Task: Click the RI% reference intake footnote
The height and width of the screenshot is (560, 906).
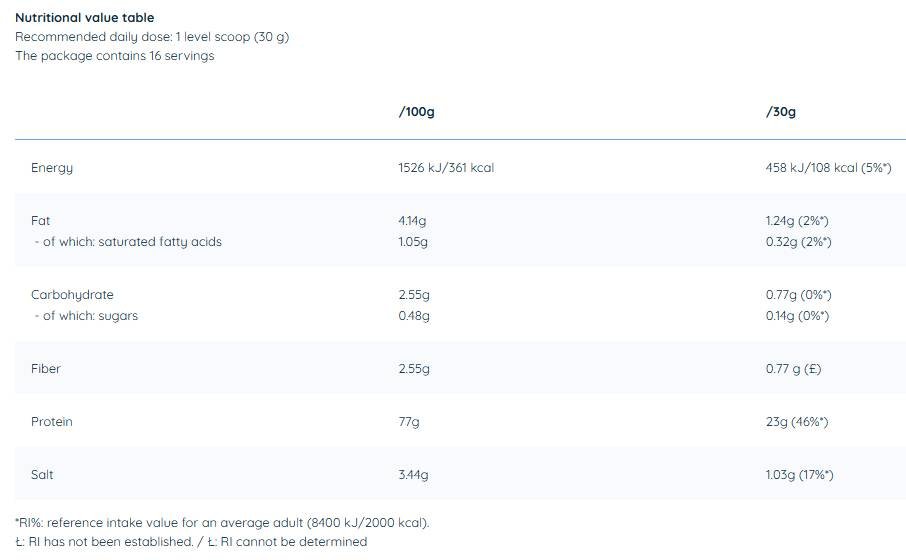Action: click(222, 523)
